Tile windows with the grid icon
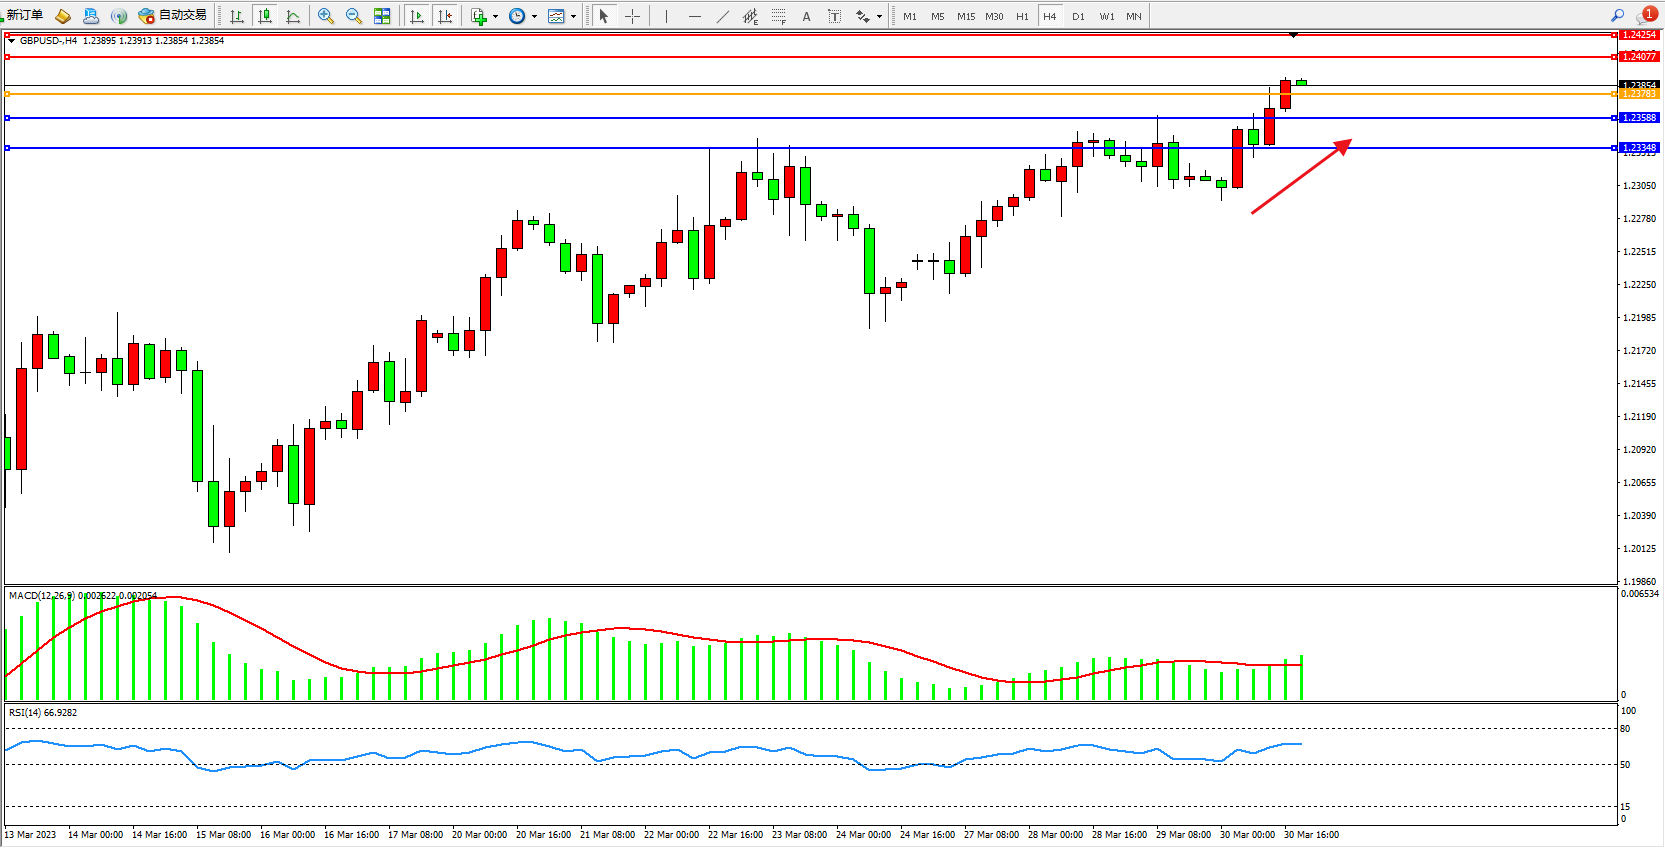Image resolution: width=1665 pixels, height=848 pixels. point(382,16)
